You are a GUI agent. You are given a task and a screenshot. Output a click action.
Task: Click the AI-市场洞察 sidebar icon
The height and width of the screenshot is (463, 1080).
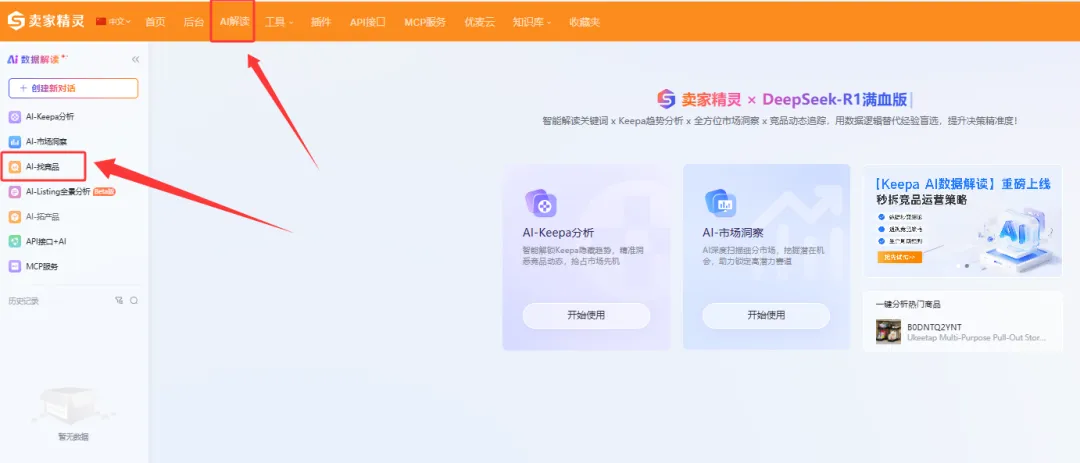pyautogui.click(x=14, y=142)
